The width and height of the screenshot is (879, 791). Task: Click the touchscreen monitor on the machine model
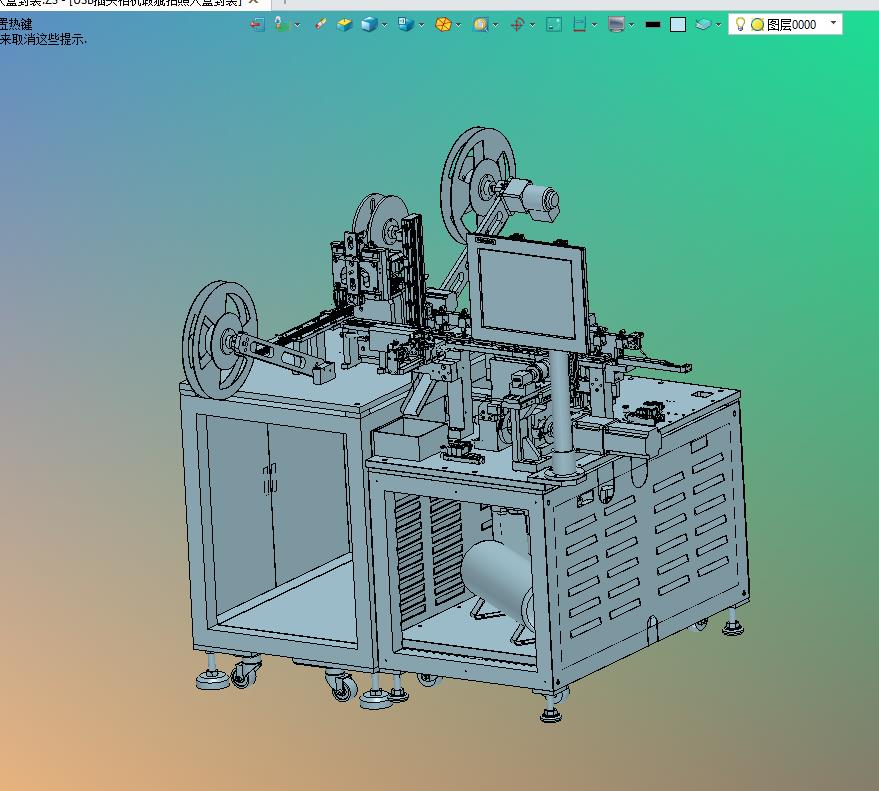pyautogui.click(x=528, y=294)
